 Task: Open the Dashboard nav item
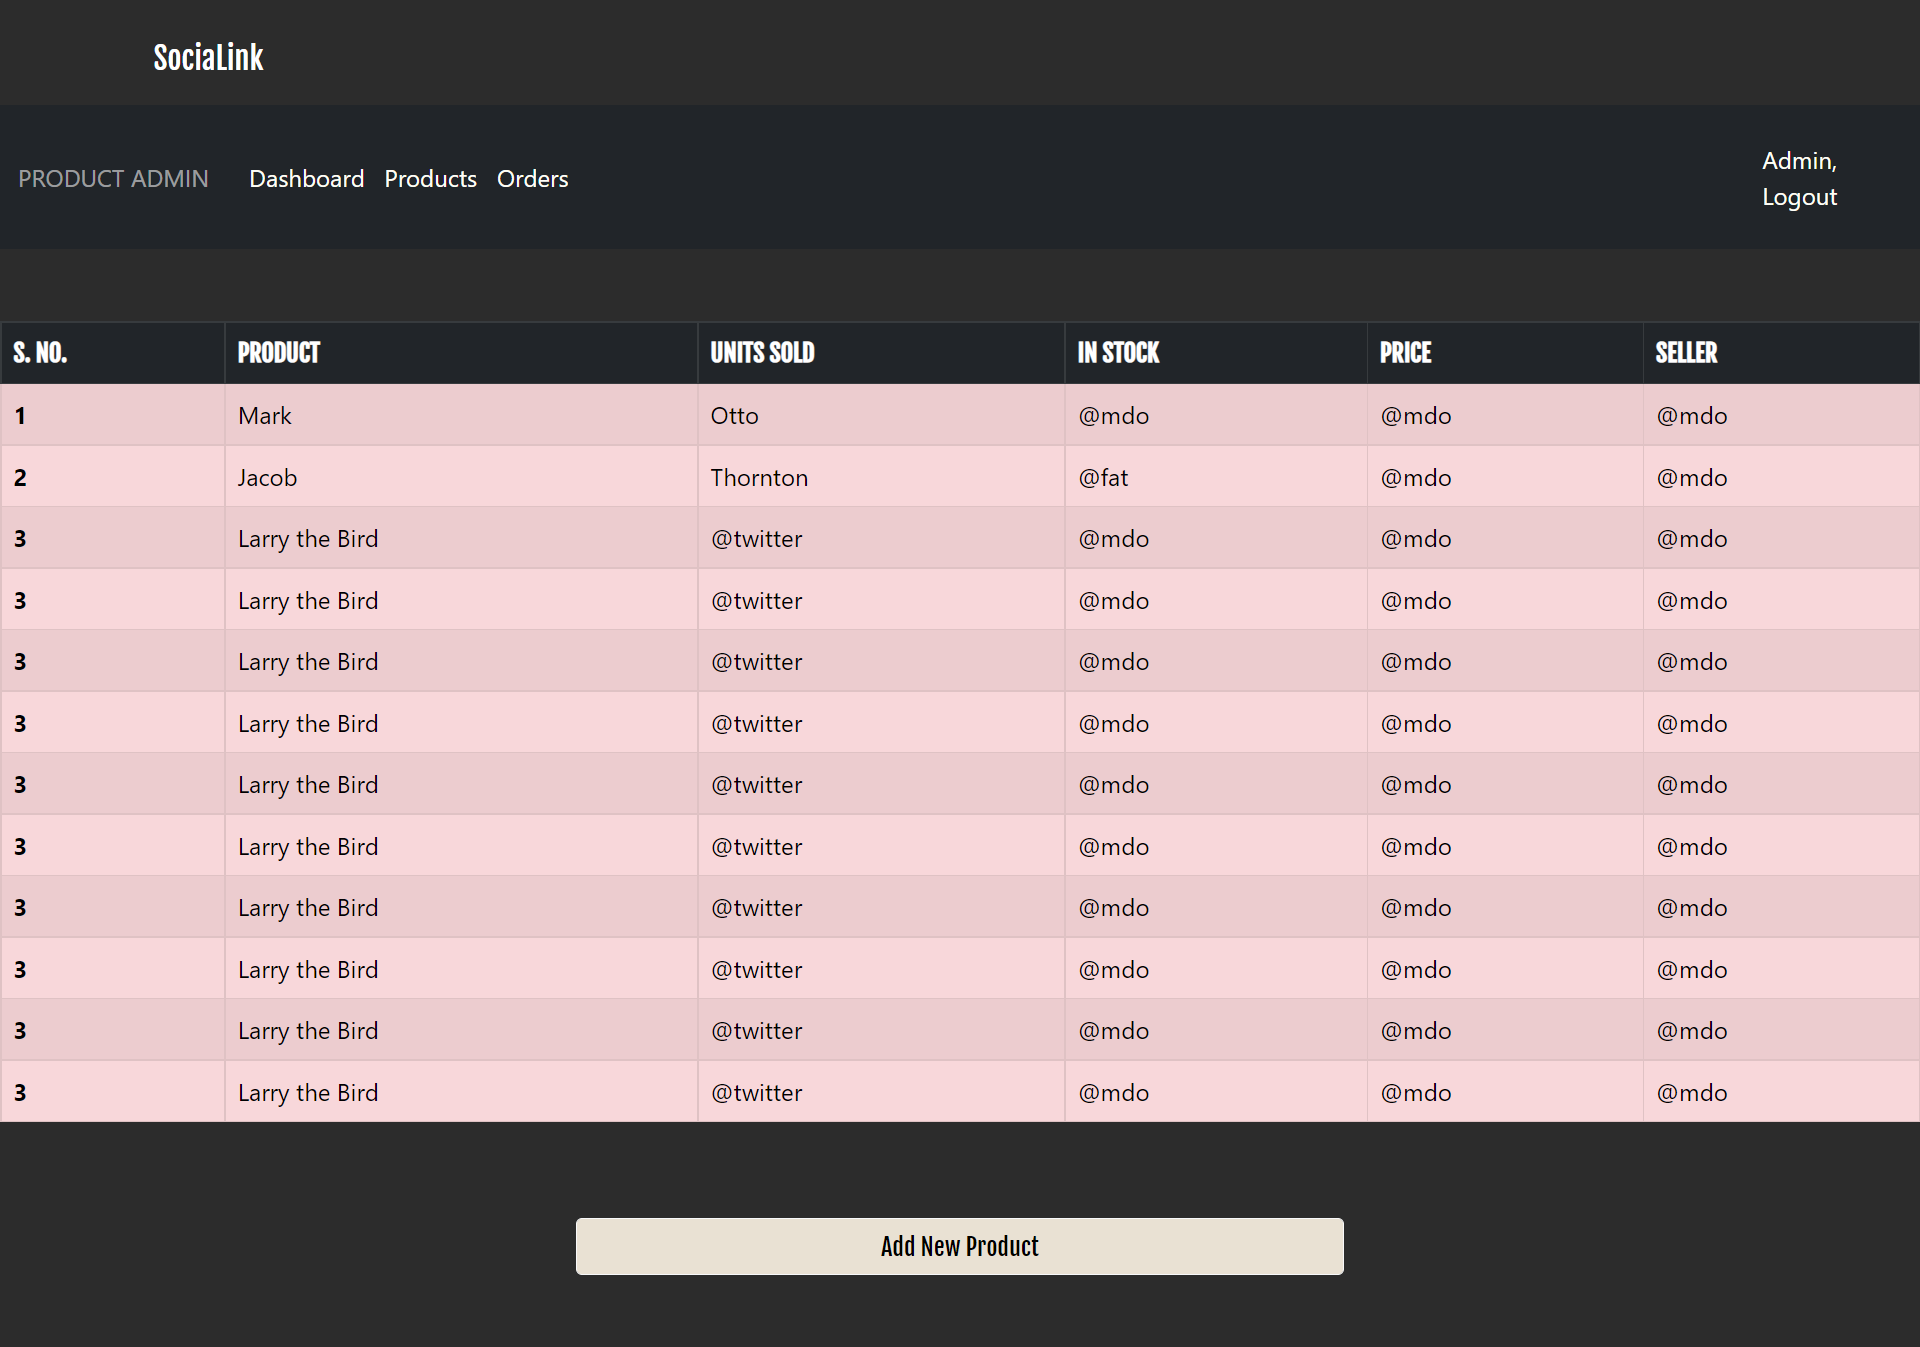point(306,179)
